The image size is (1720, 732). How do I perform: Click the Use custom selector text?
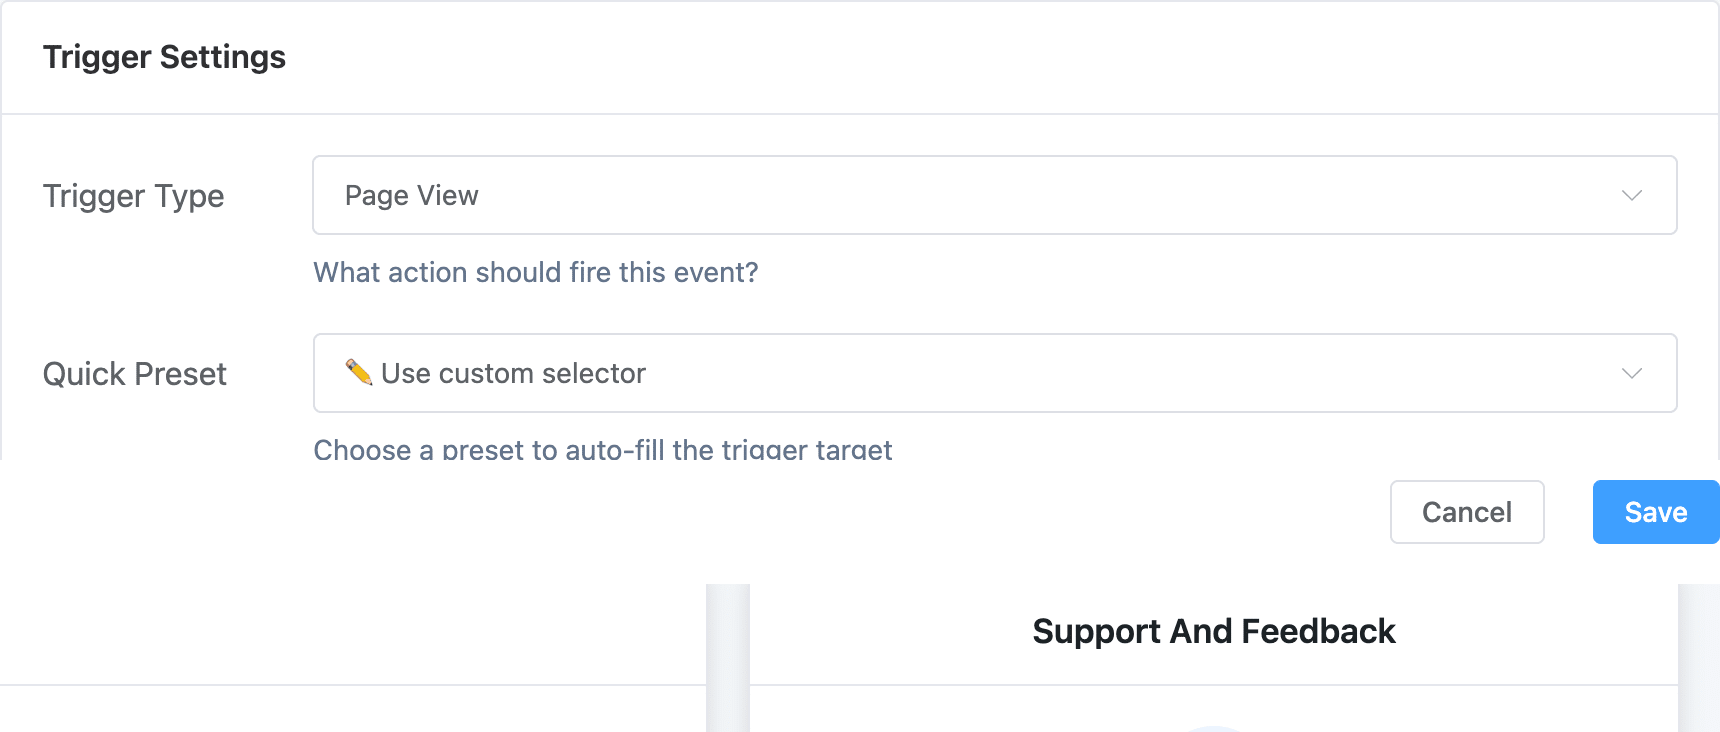(x=514, y=373)
